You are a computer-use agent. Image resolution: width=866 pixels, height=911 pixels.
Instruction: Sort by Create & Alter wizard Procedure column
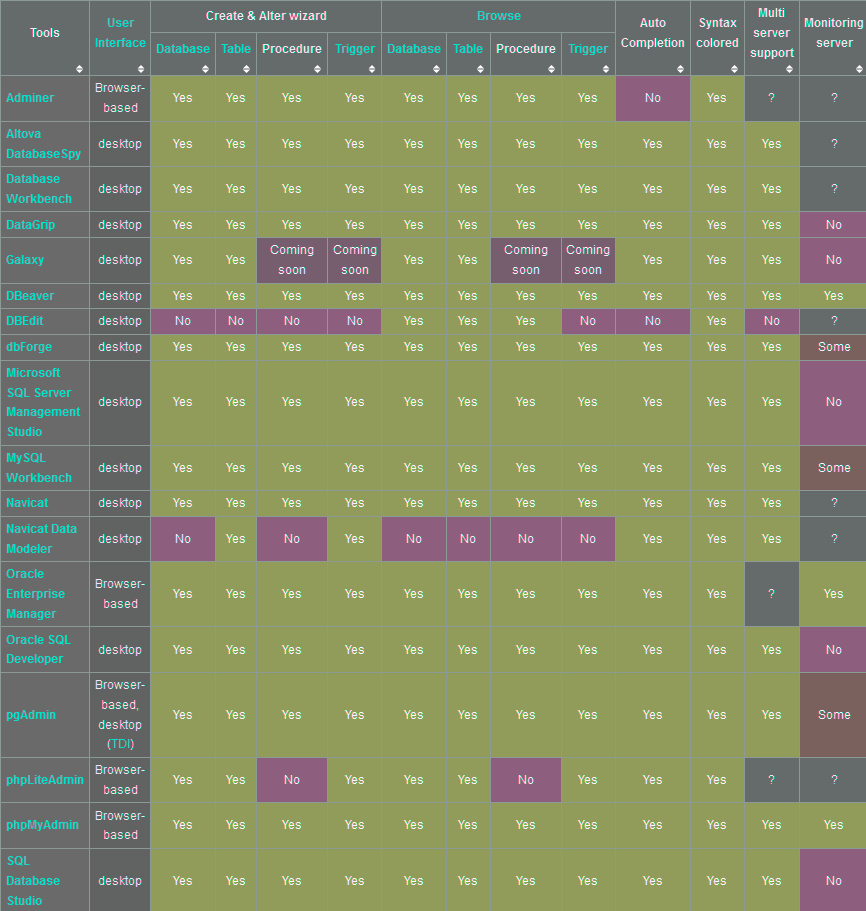point(317,69)
